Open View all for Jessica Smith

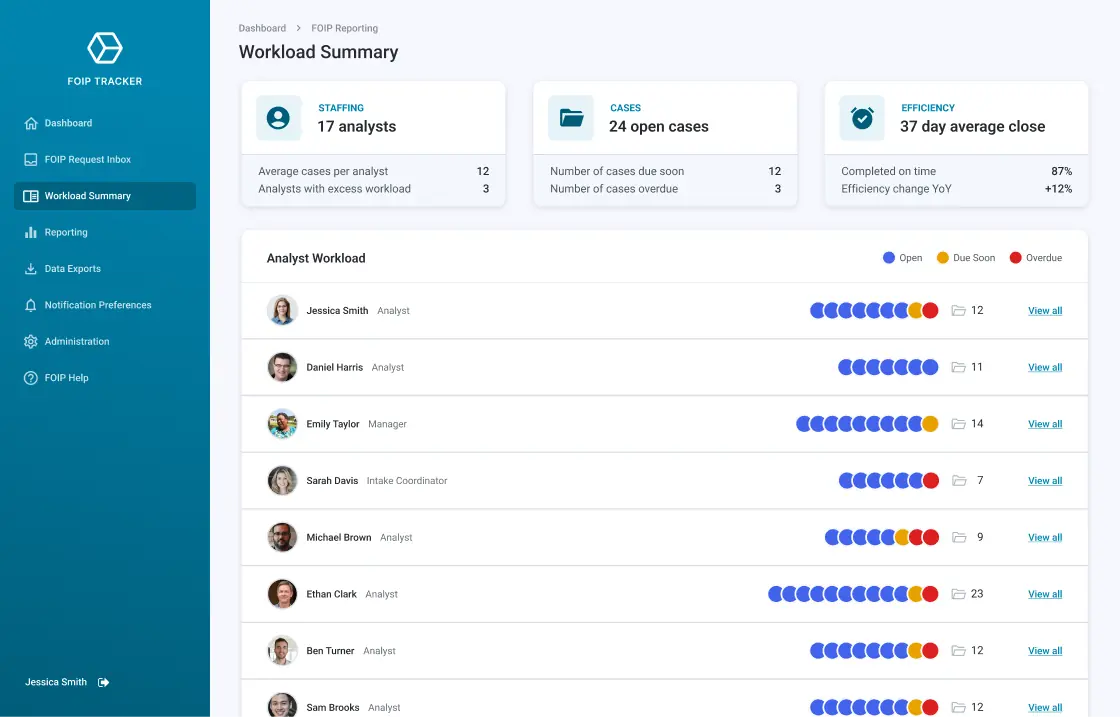pos(1044,310)
